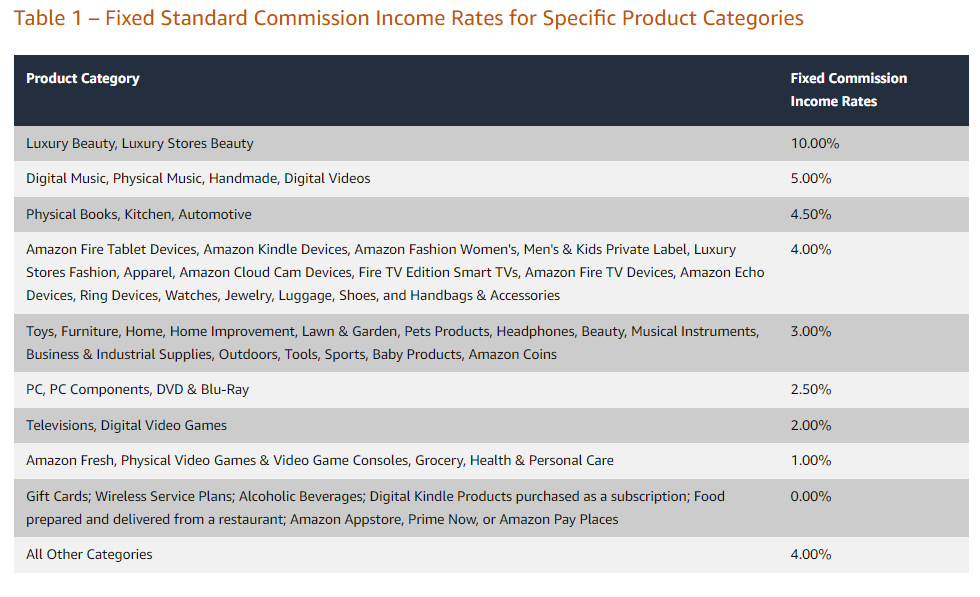Select the Physical Books, Kitchen, Automotive row
Image resolution: width=980 pixels, height=597 pixels.
[x=491, y=214]
